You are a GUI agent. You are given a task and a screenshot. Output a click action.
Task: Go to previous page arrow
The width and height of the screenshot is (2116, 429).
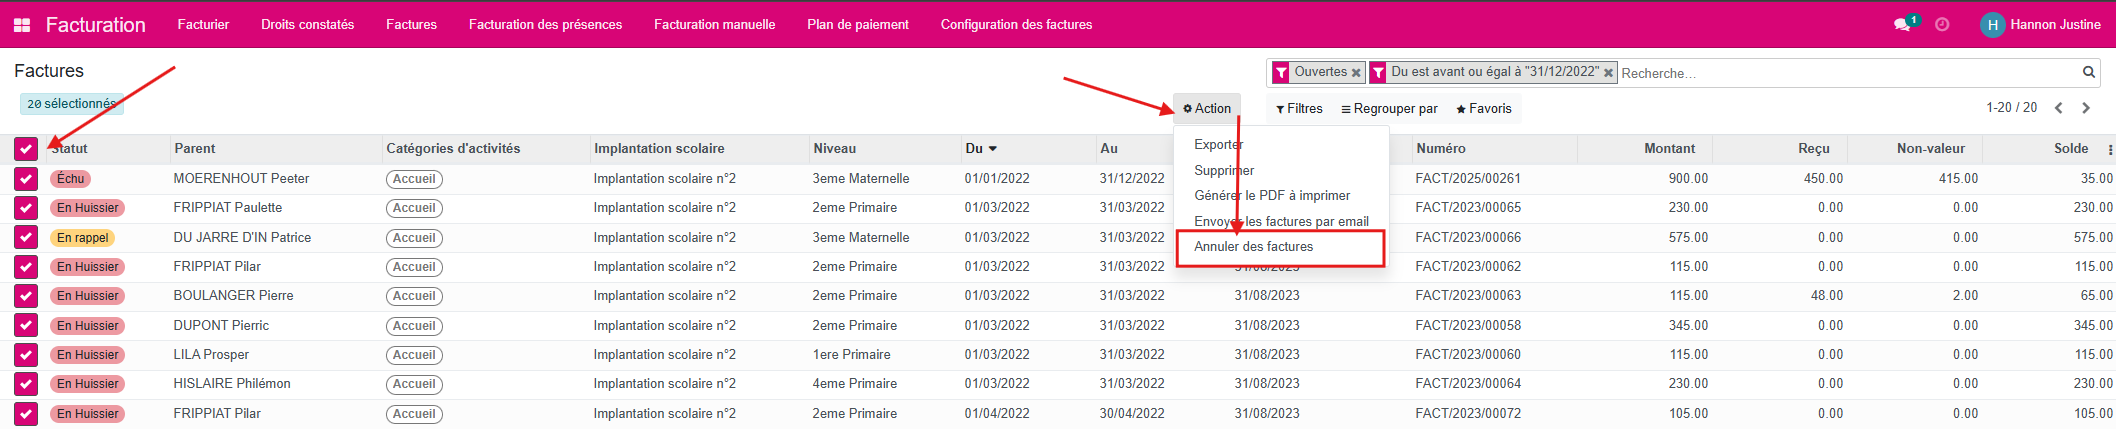click(2058, 108)
